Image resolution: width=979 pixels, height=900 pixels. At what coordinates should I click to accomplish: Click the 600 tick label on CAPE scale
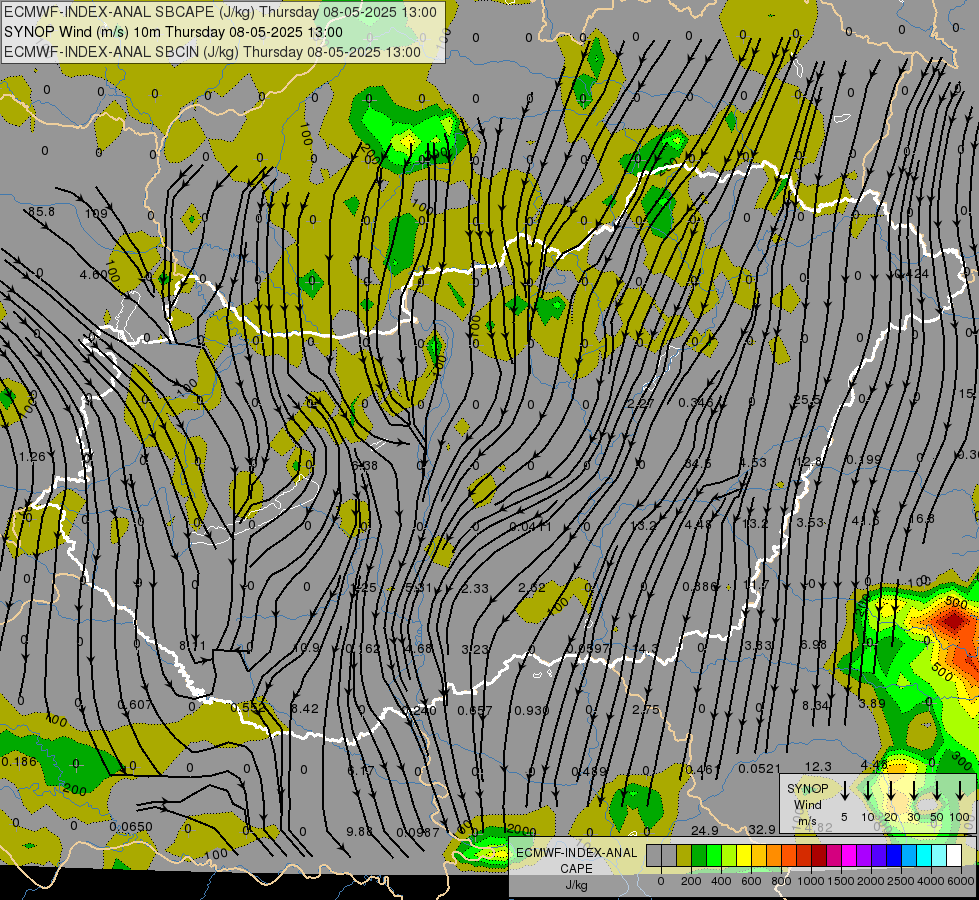click(751, 881)
